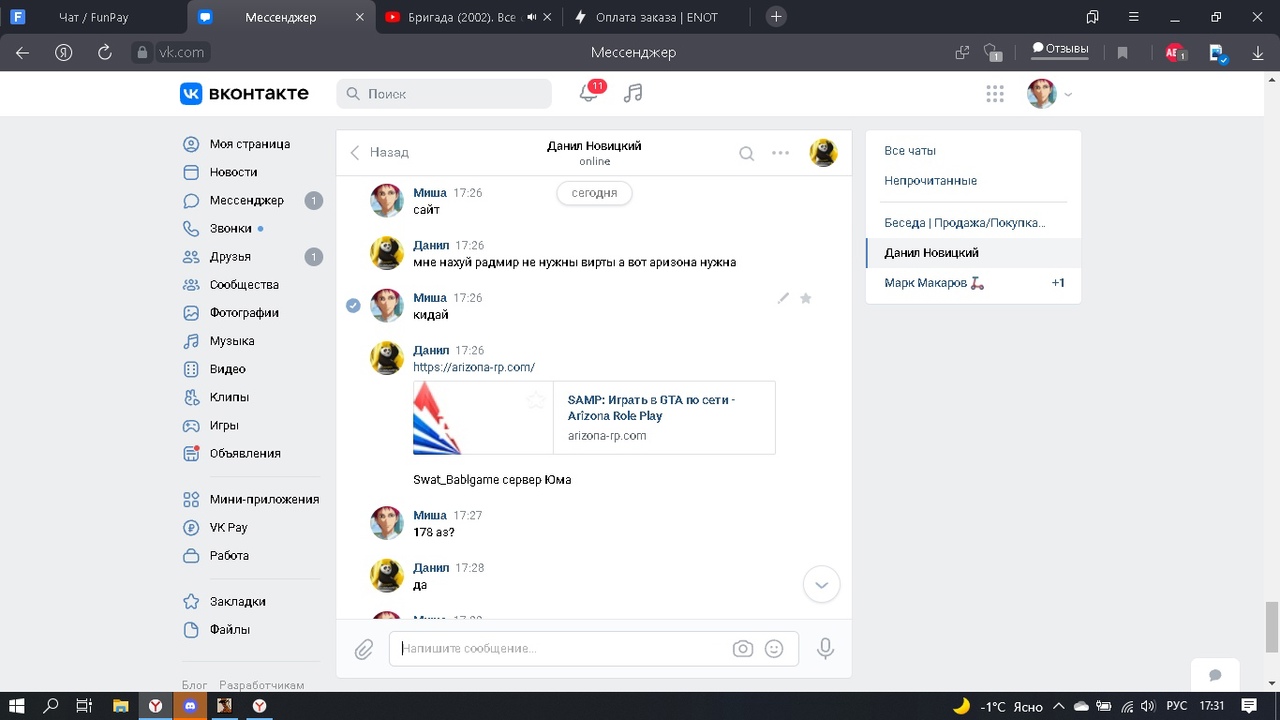Toggle the selected message checkmark for кидай
Viewport: 1280px width, 720px height.
tap(353, 305)
